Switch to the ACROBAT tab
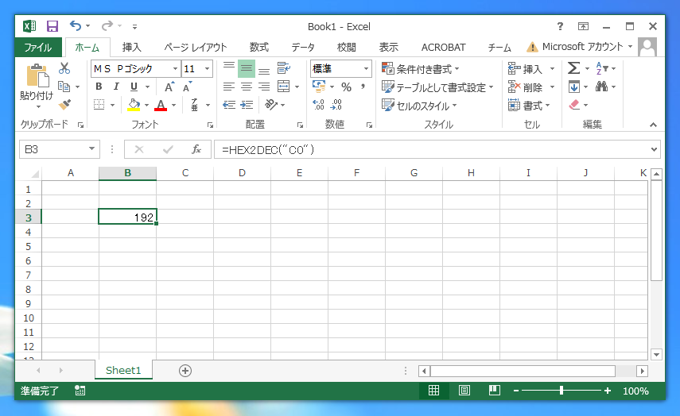Screen dimensions: 680x416 click(x=443, y=47)
